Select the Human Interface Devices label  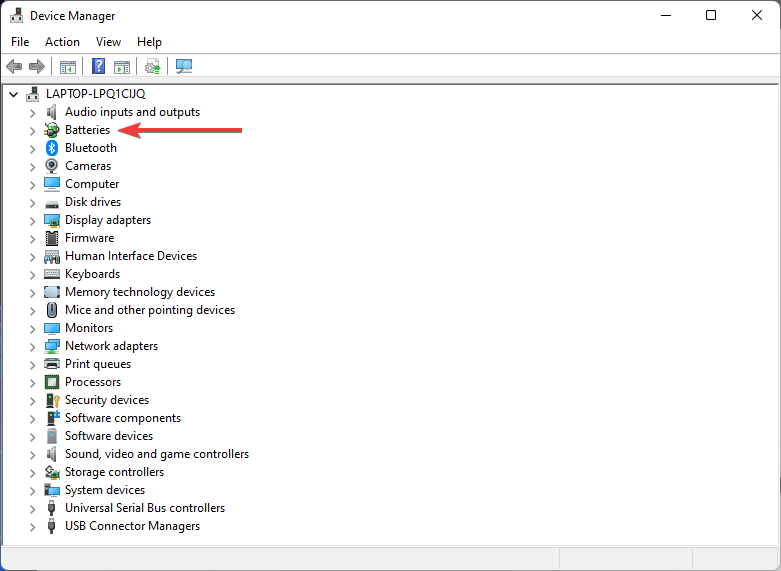click(x=131, y=256)
